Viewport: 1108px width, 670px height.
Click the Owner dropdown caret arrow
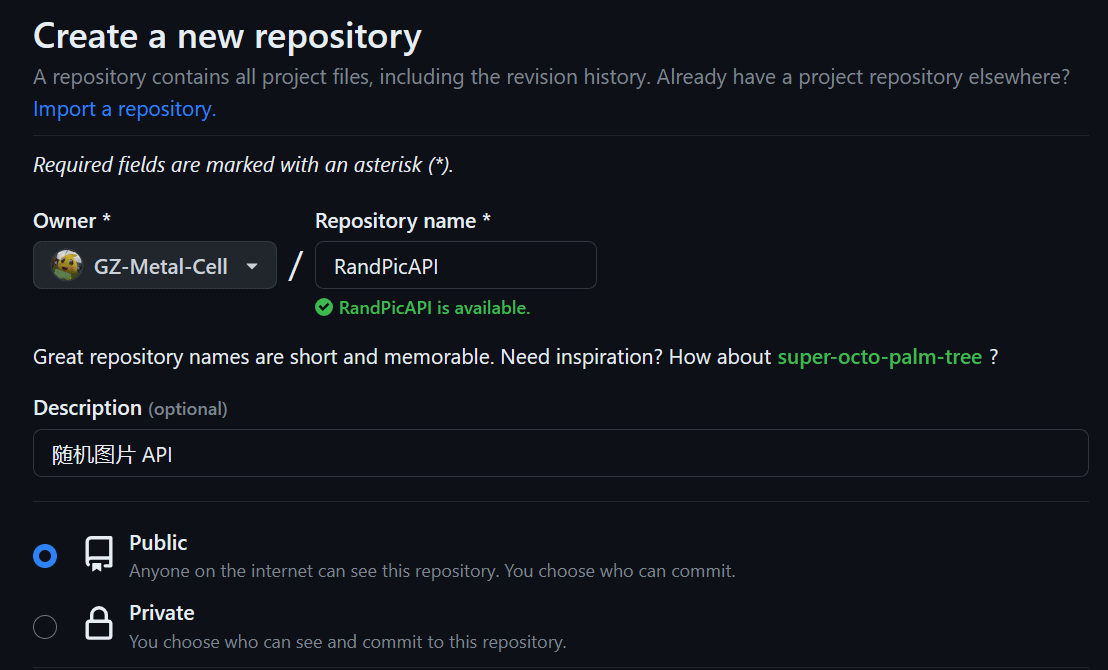point(252,266)
